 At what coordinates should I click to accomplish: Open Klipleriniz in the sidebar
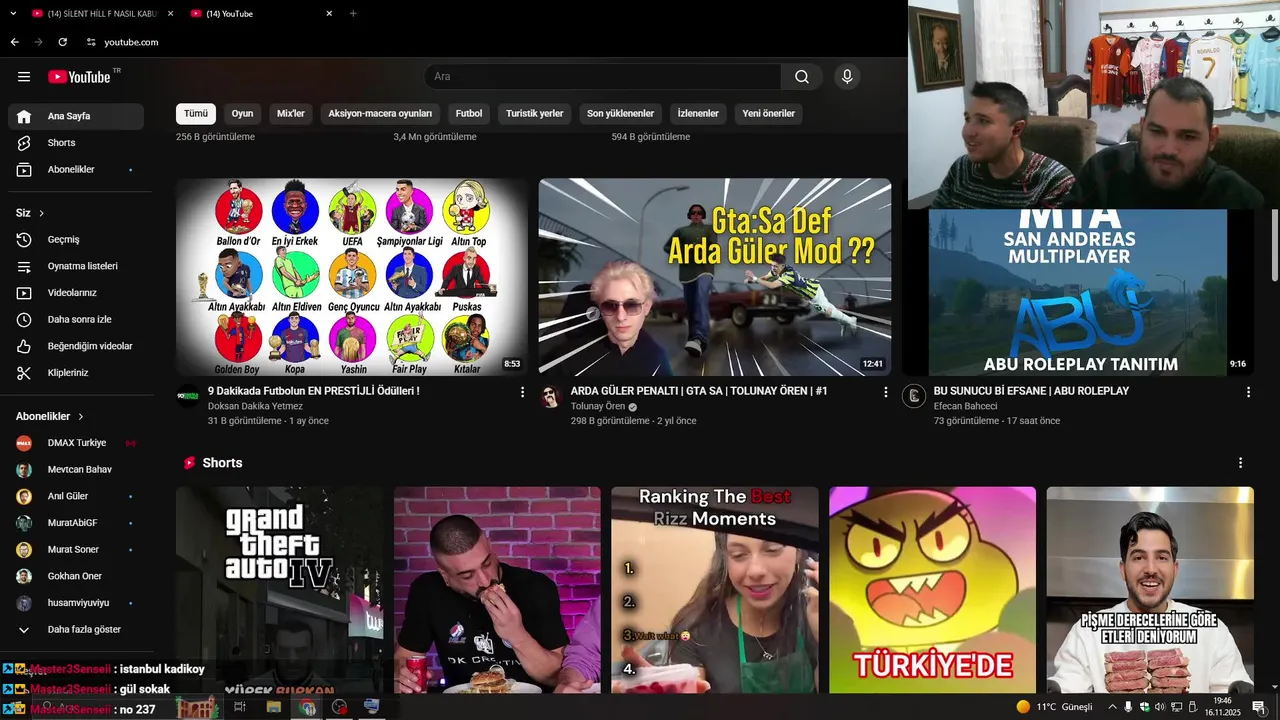pos(76,373)
